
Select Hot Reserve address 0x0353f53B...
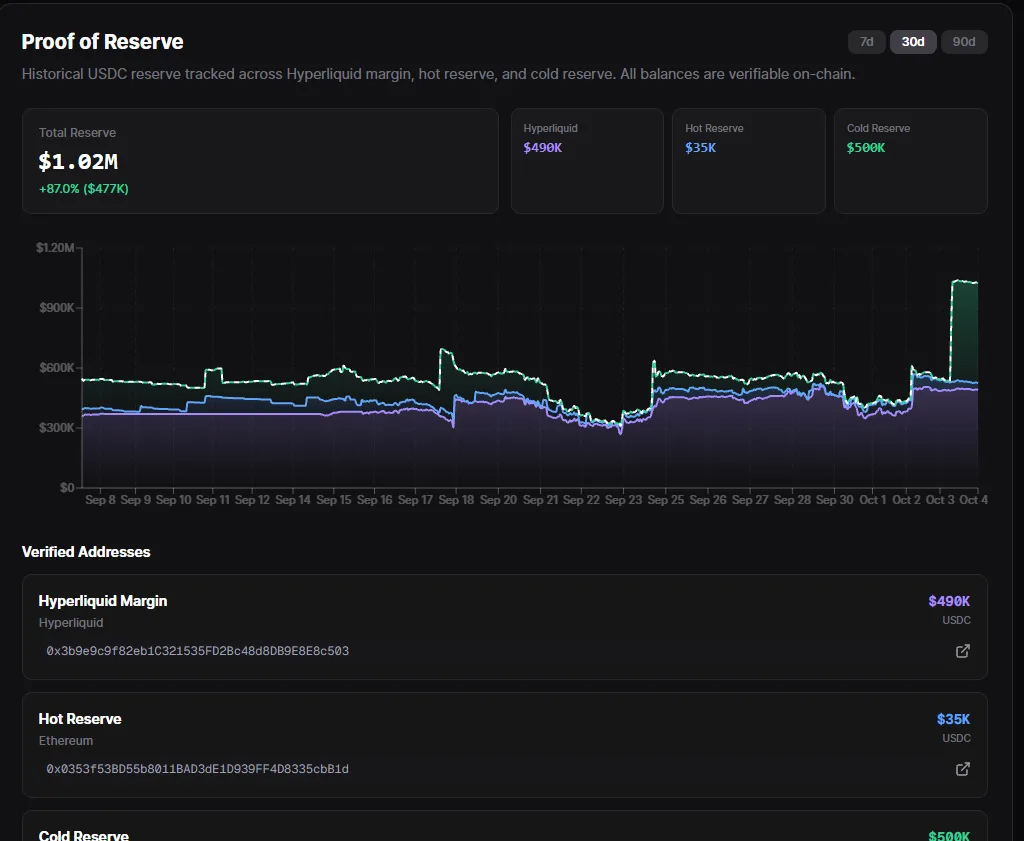point(197,769)
